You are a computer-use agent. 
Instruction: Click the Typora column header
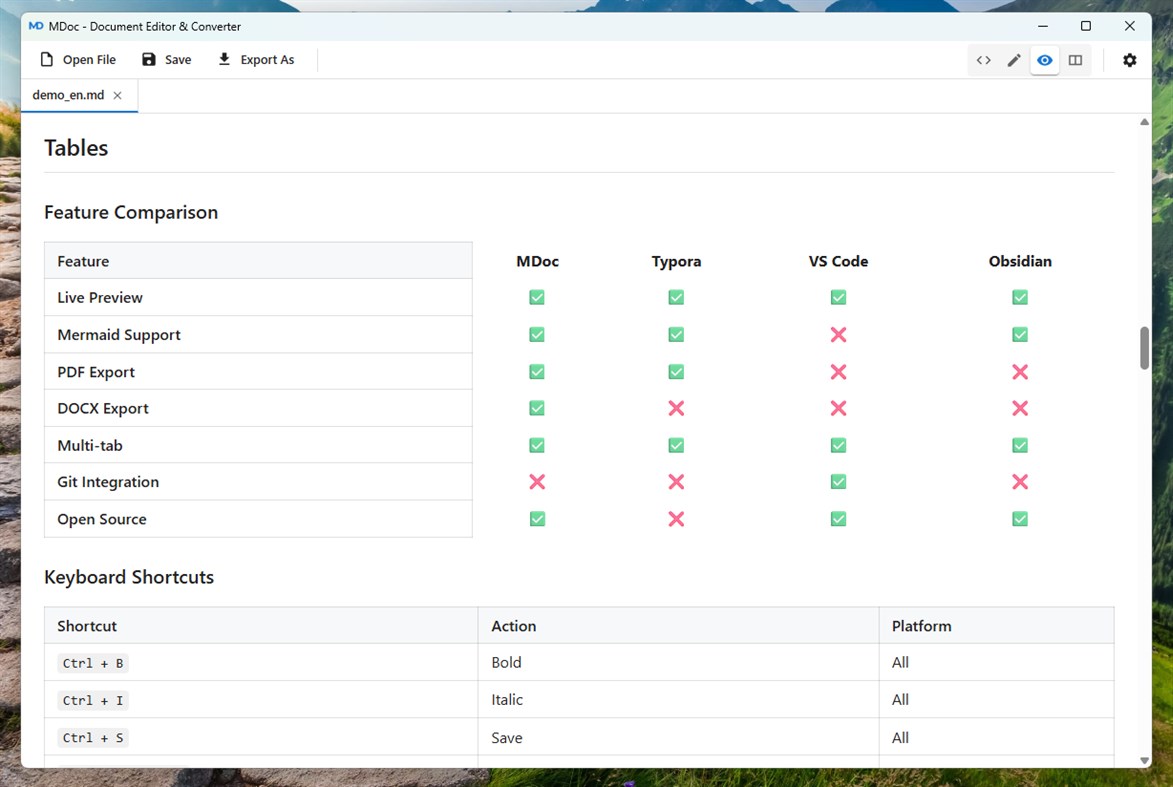coord(676,262)
